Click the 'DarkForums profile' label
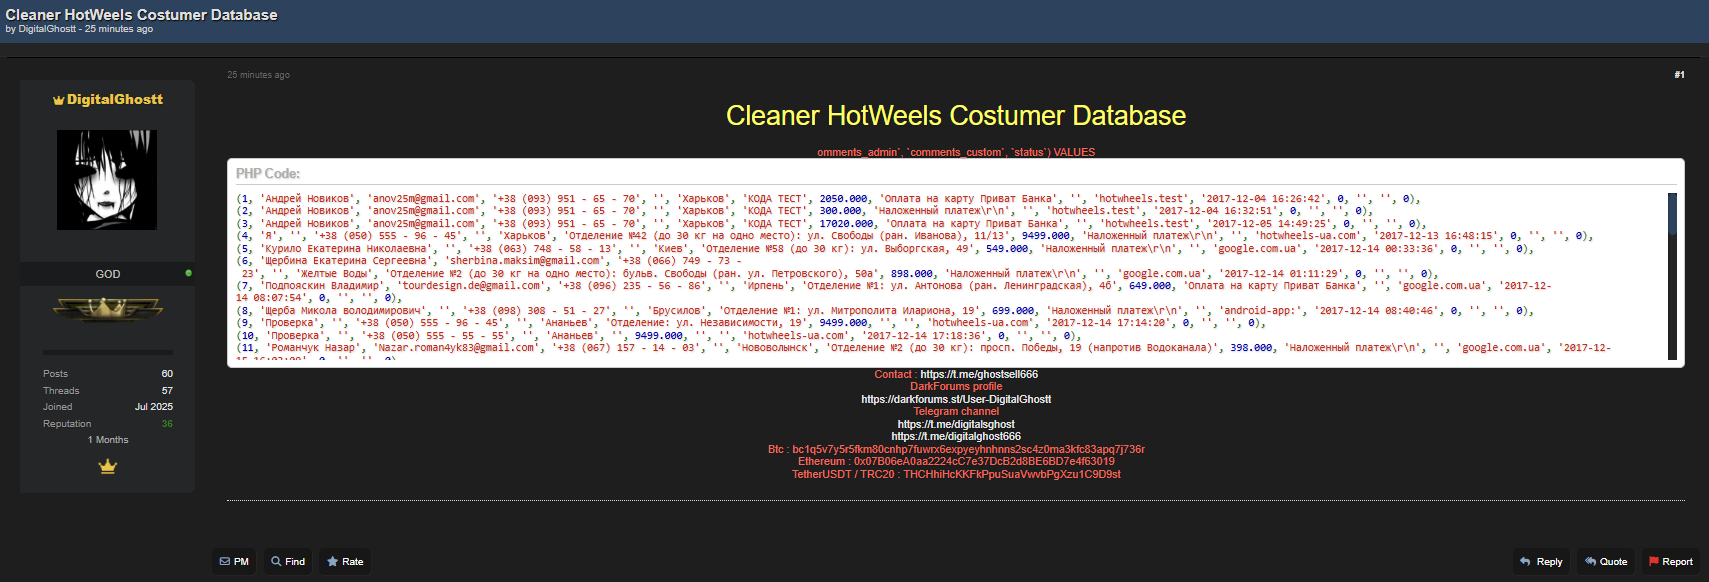This screenshot has height=582, width=1709. pyautogui.click(x=956, y=386)
